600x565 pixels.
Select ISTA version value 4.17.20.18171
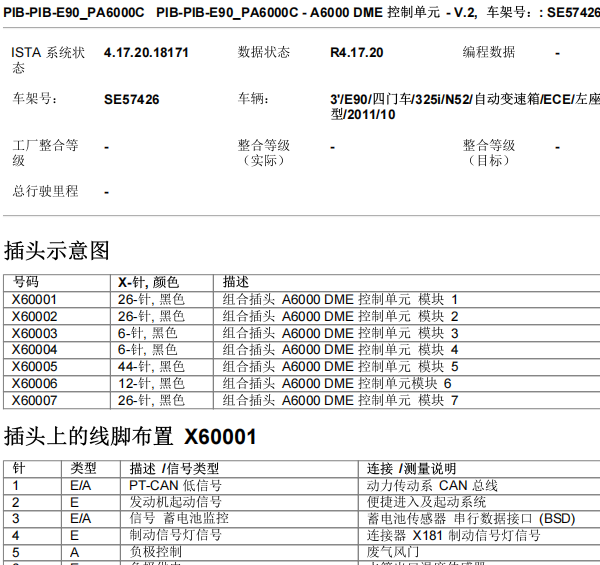coord(146,53)
